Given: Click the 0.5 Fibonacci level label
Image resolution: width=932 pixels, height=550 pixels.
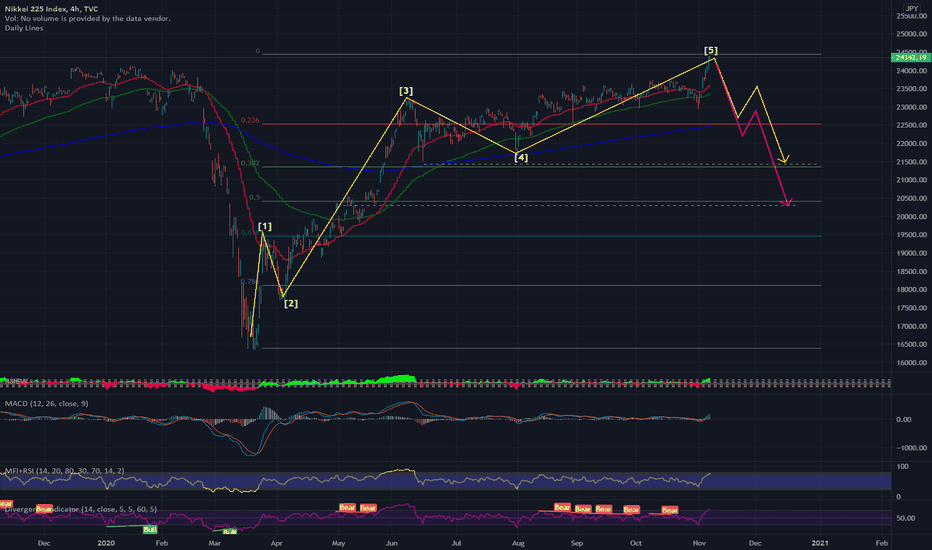Looking at the screenshot, I should tap(254, 197).
